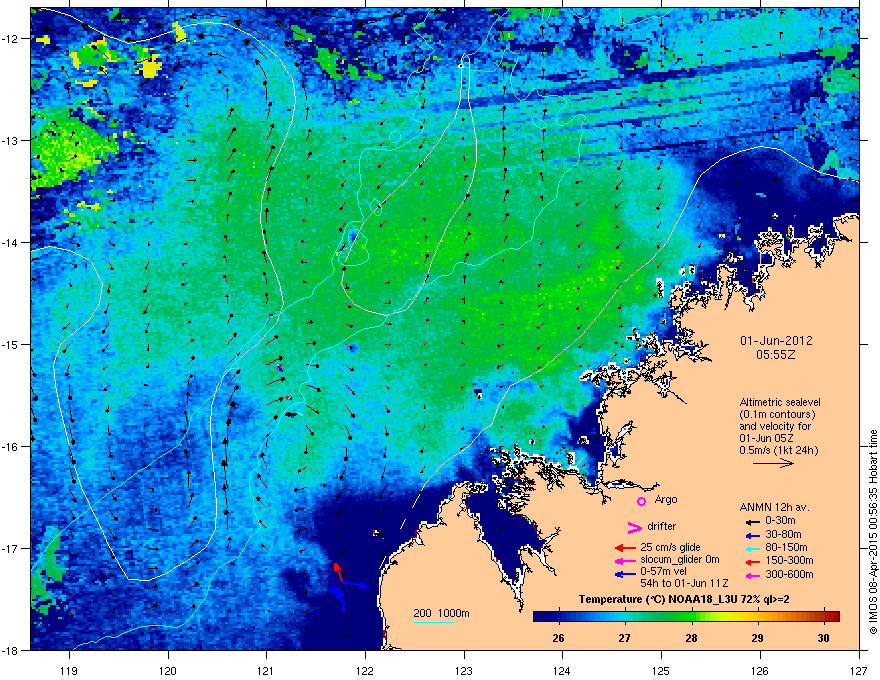
Task: Click the 80-150m depth range label
Action: [x=786, y=547]
